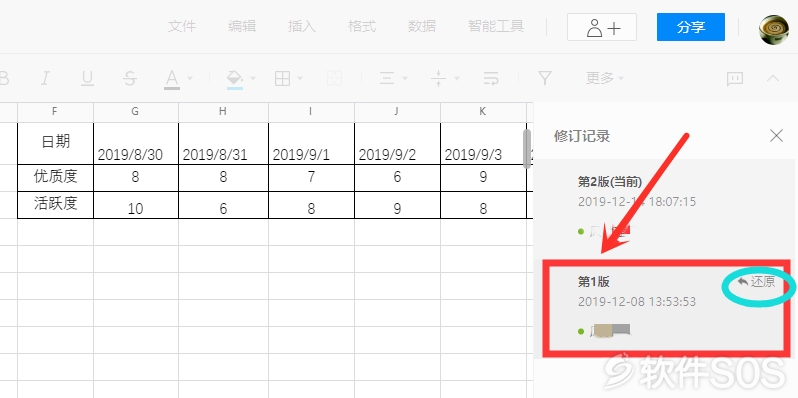Expand vertical alignment dropdown arrow

457,78
